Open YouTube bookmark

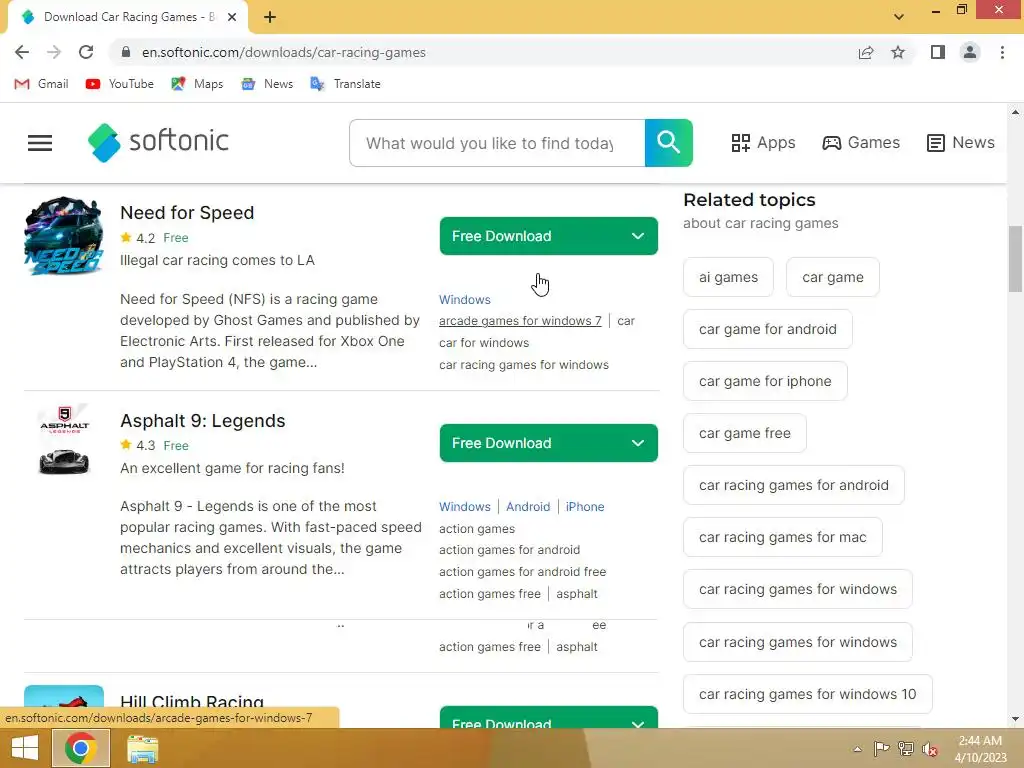(x=120, y=84)
